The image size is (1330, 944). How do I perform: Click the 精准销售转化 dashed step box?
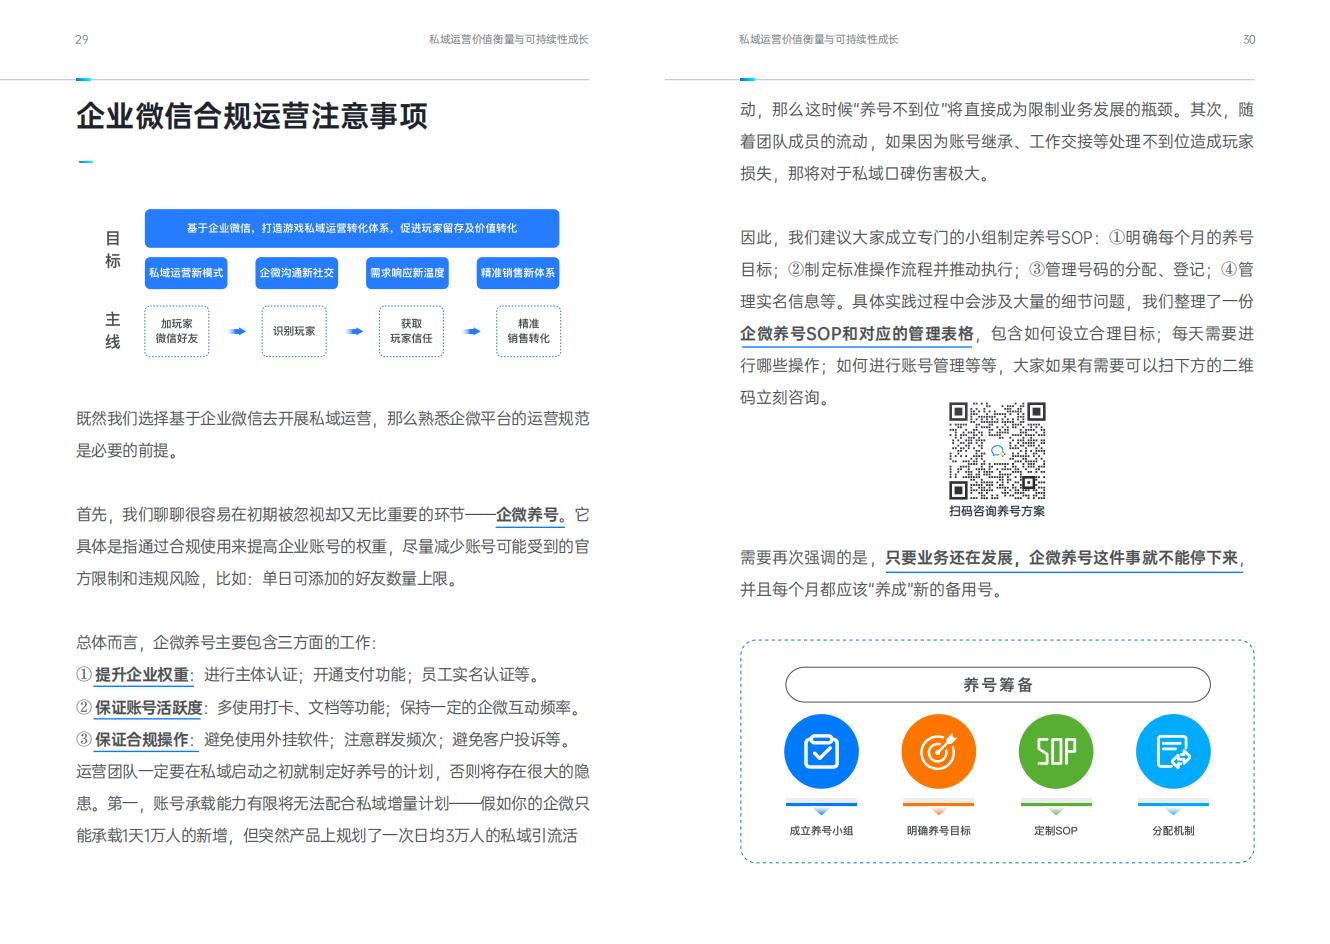[528, 331]
